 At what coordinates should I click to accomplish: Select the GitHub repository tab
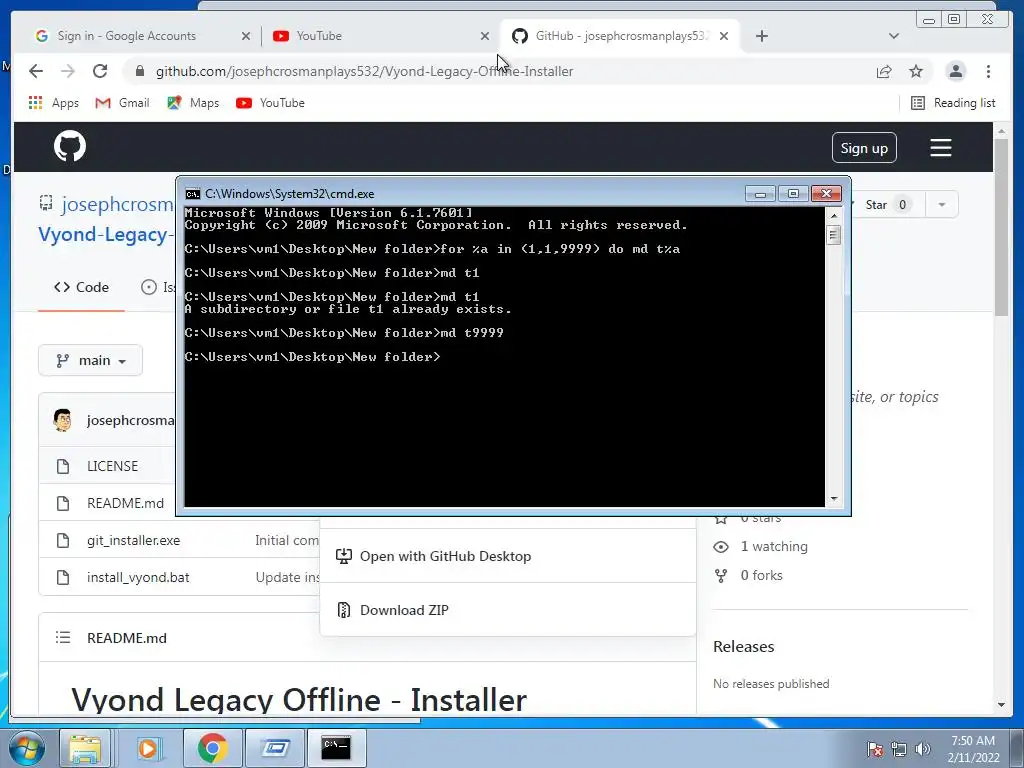pos(619,36)
